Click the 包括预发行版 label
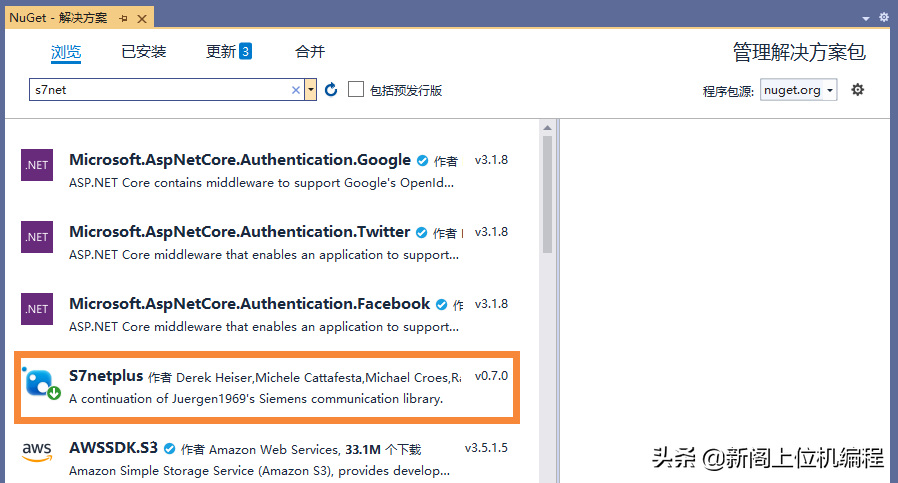Viewport: 898px width, 483px height. (406, 91)
